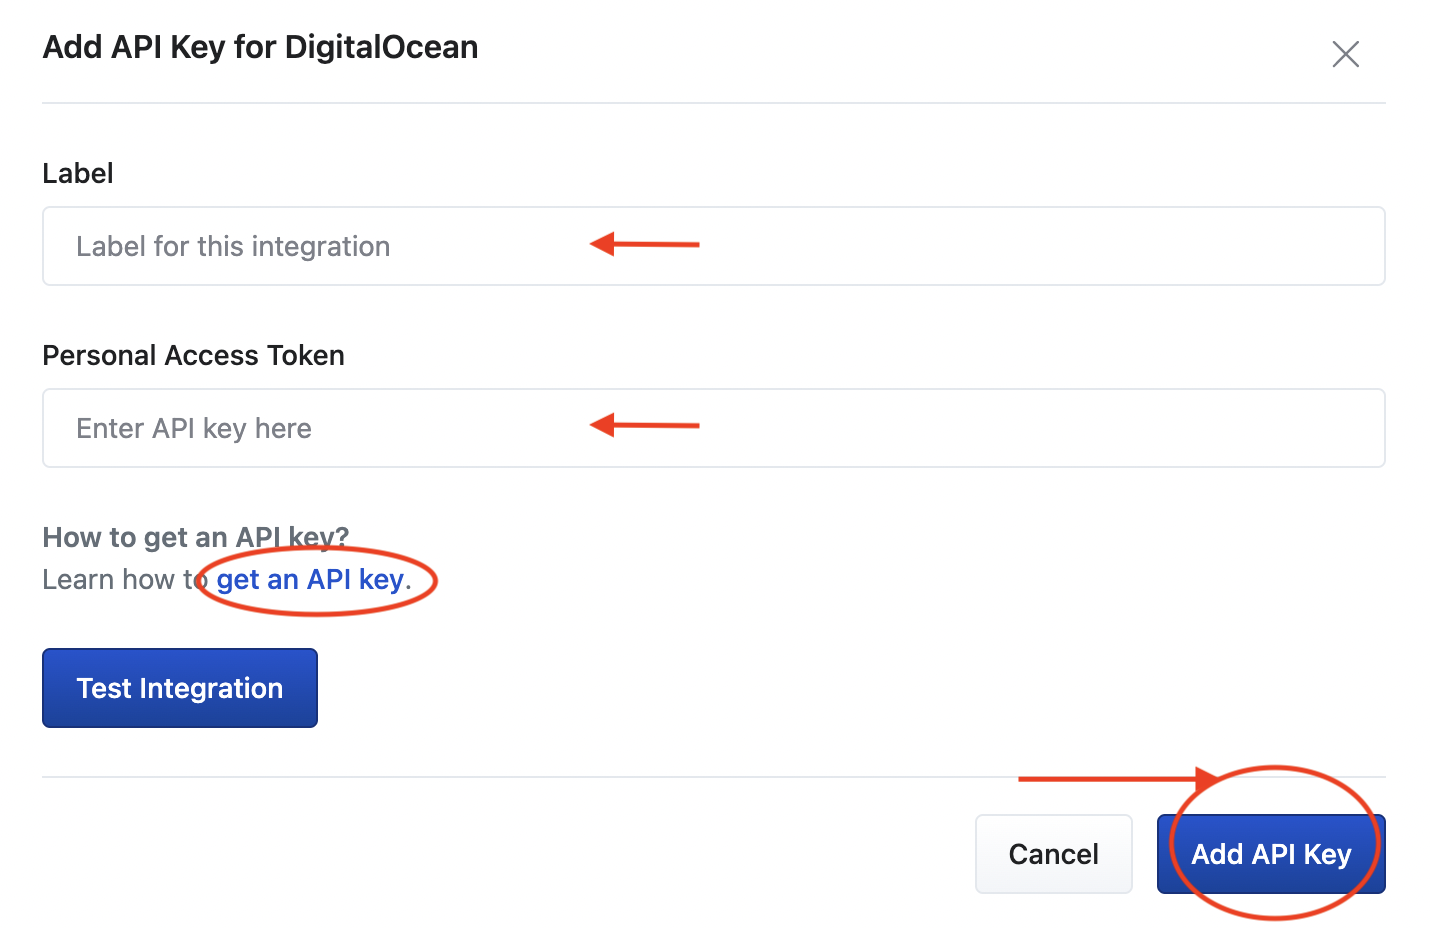Open the 'get an API key' link
1430x928 pixels.
310,580
